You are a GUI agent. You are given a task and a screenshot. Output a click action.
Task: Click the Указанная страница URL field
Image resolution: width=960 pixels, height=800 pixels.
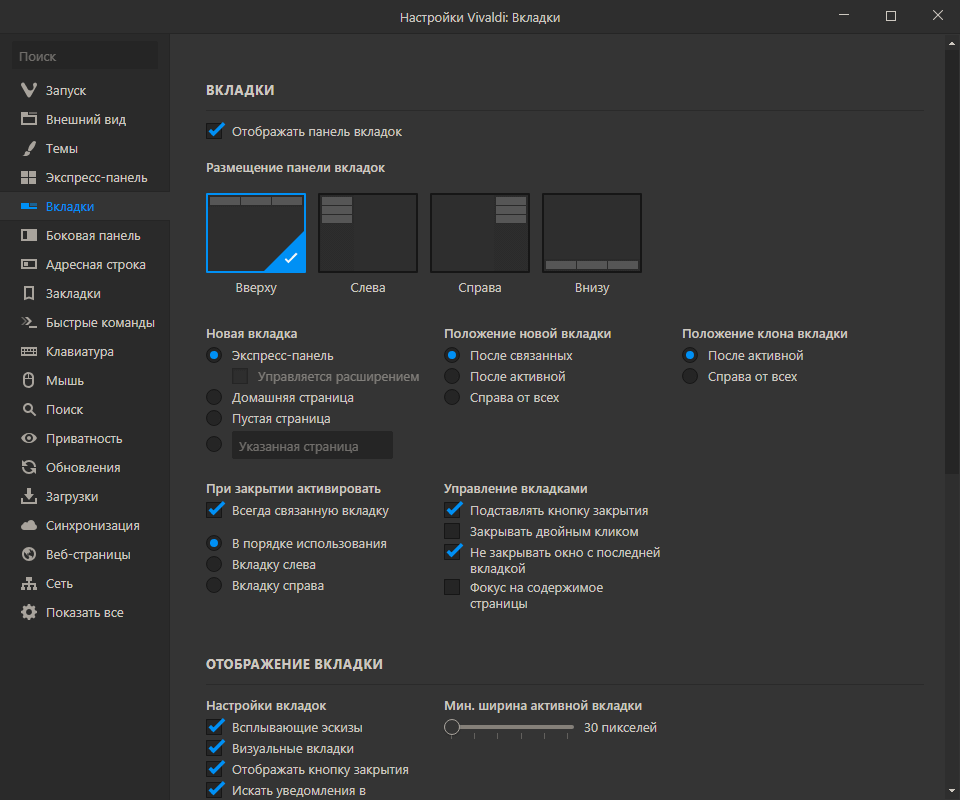pyautogui.click(x=312, y=446)
